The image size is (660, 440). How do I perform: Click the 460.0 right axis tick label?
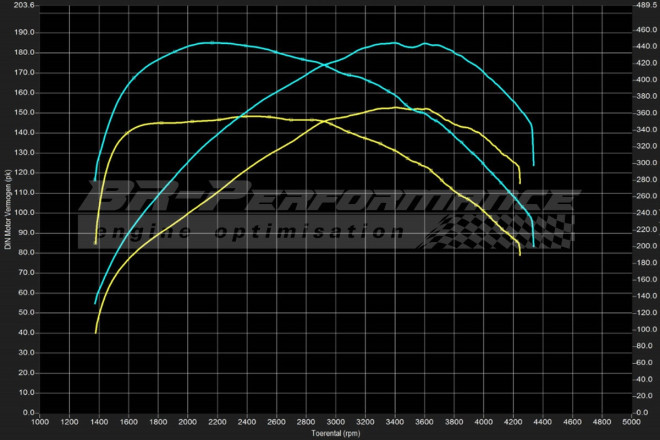[646, 30]
